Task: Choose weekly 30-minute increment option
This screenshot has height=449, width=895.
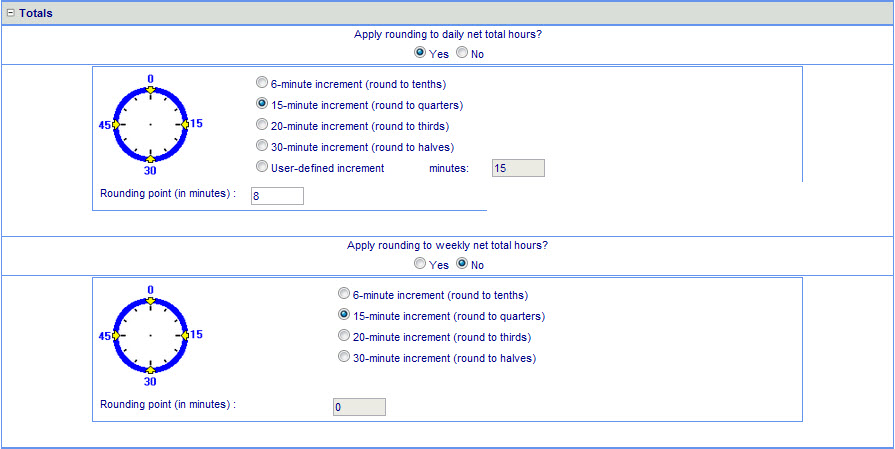Action: pyautogui.click(x=345, y=357)
